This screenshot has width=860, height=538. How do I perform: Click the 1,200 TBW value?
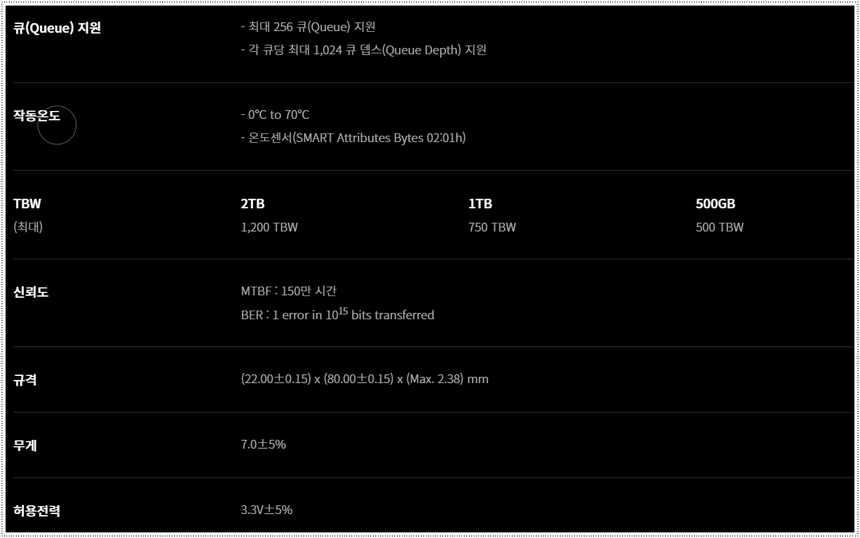tap(269, 227)
